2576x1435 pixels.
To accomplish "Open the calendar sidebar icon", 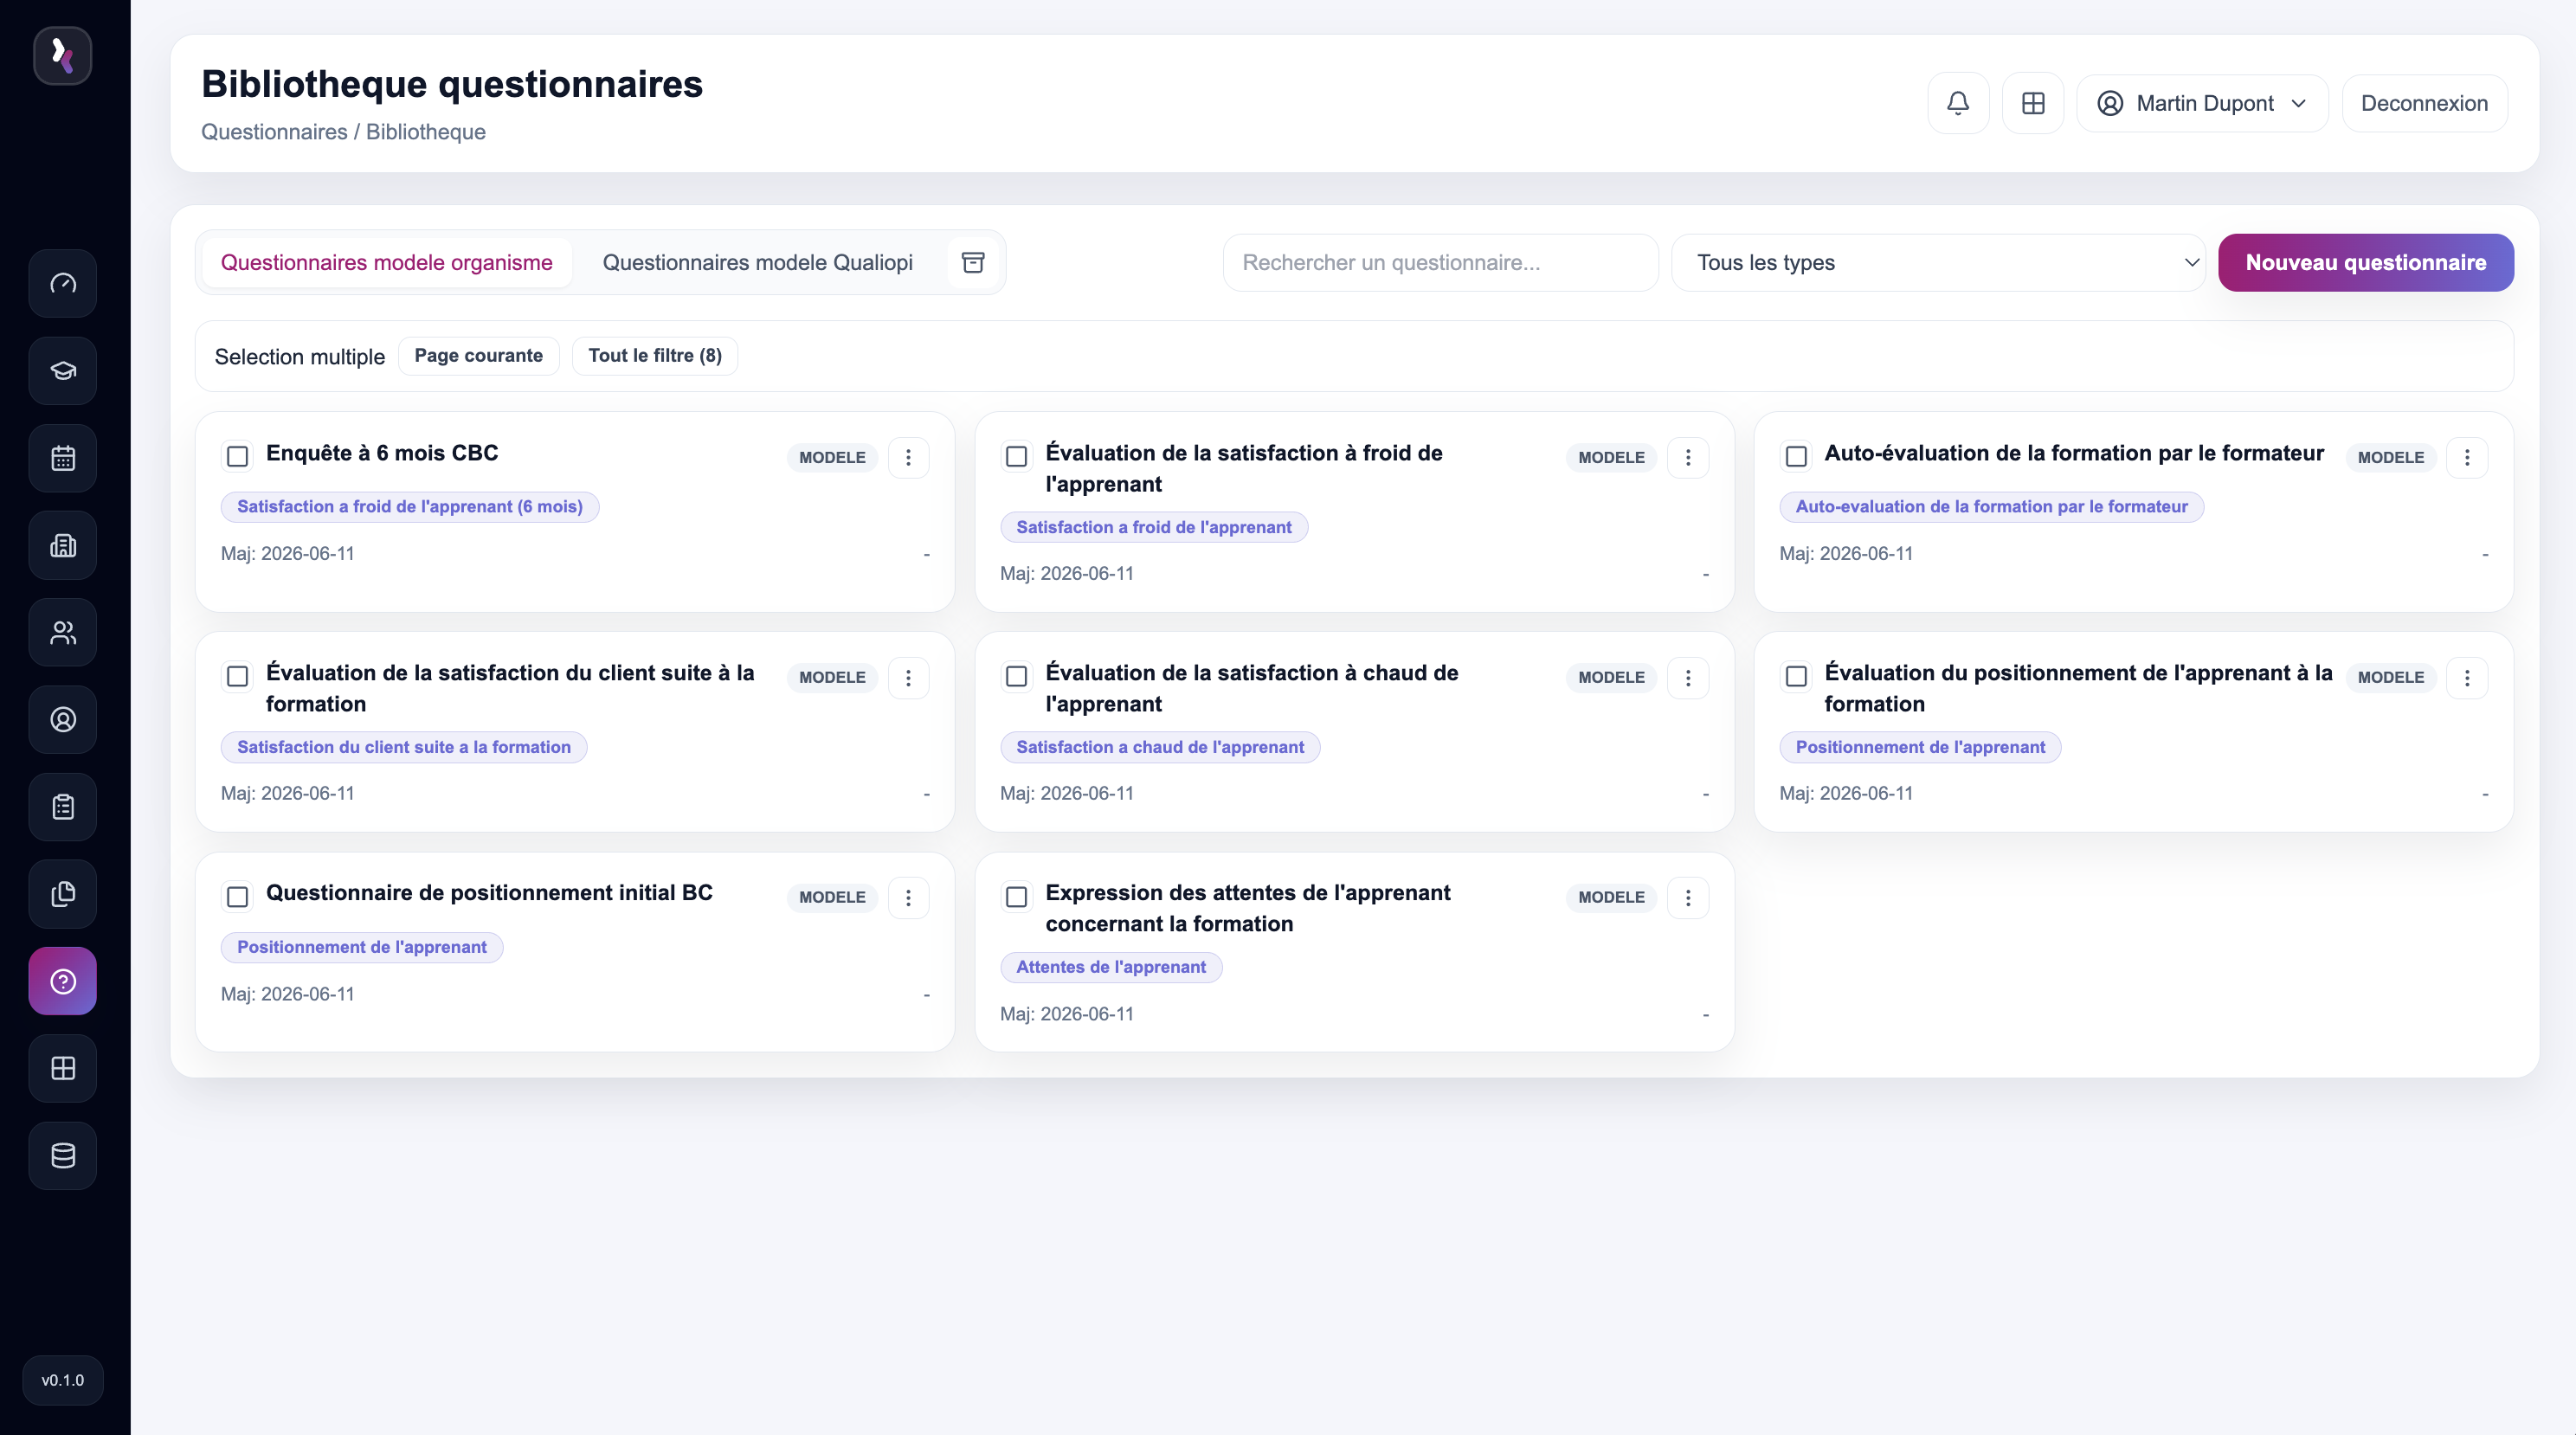I will tap(63, 458).
